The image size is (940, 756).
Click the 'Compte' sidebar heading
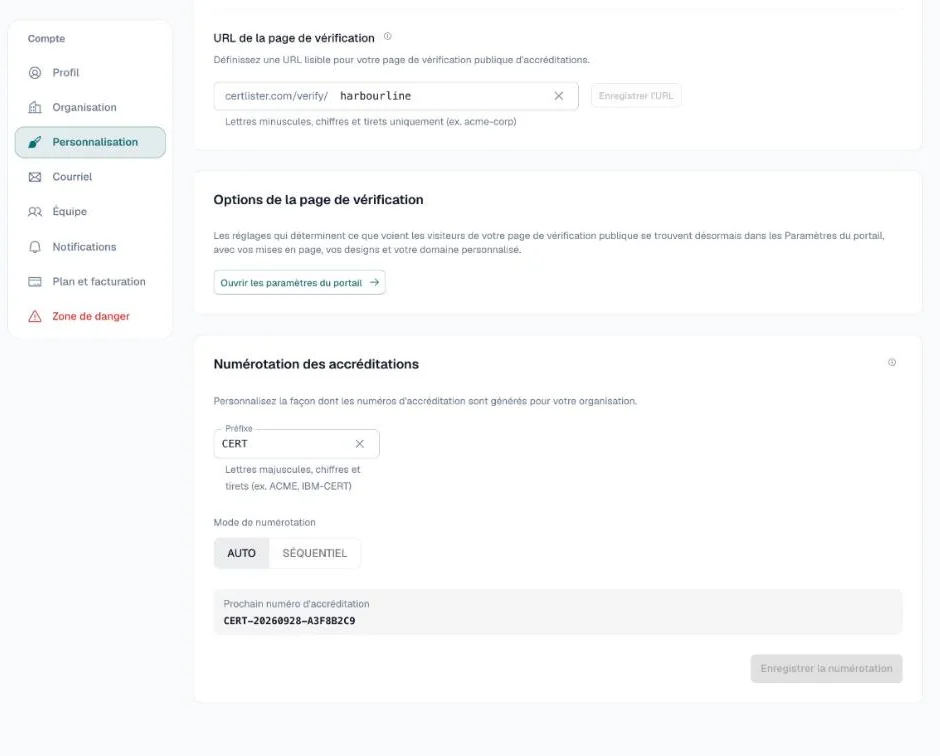(x=46, y=38)
